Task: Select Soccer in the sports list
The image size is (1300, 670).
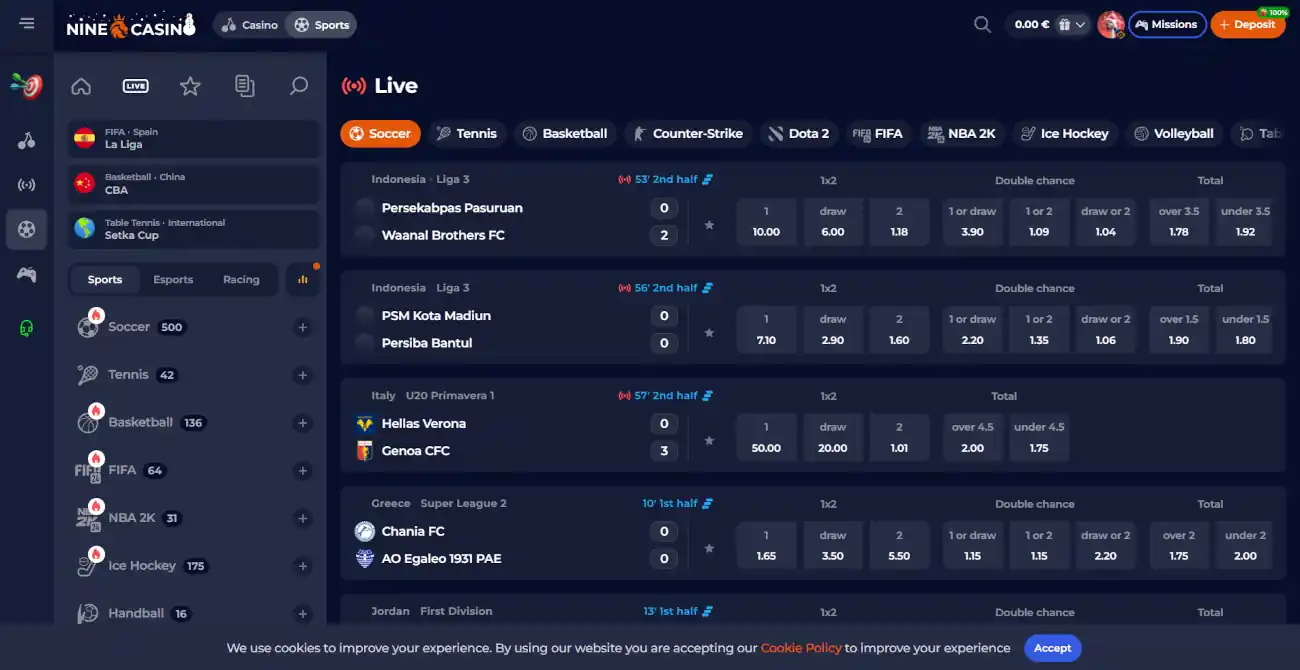Action: click(130, 327)
